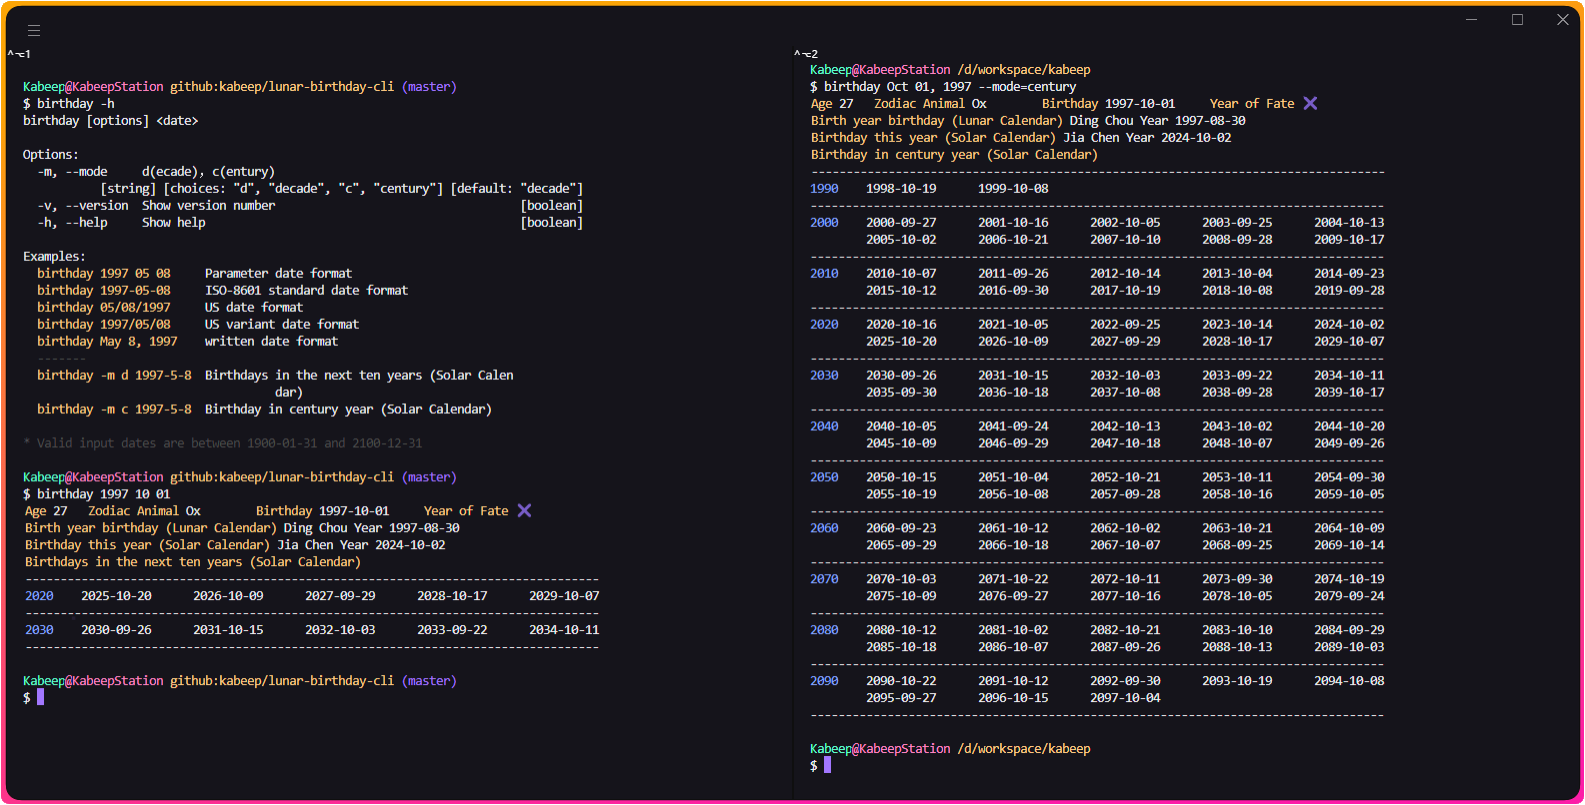Screen dimensions: 1585x805
Task: Minimize the terminal window
Action: [x=1472, y=19]
